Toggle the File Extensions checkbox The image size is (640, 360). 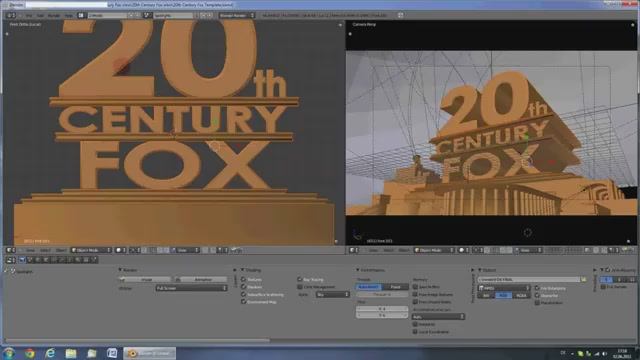click(x=537, y=288)
